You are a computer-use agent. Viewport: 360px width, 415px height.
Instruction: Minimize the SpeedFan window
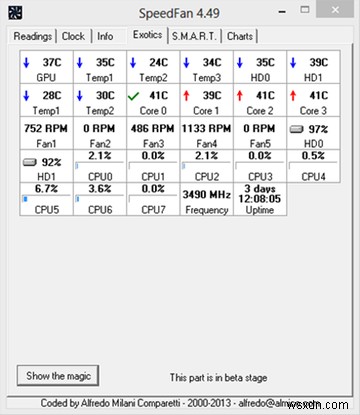point(282,12)
